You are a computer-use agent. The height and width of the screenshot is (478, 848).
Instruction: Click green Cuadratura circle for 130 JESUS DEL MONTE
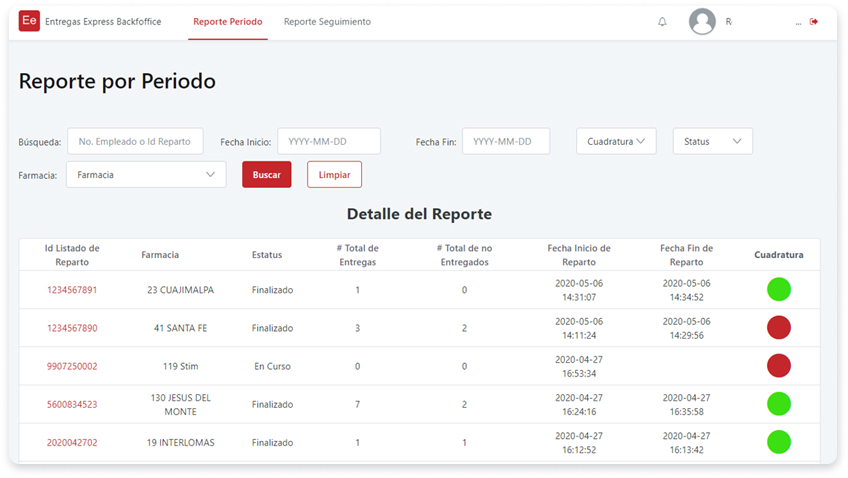click(x=779, y=403)
